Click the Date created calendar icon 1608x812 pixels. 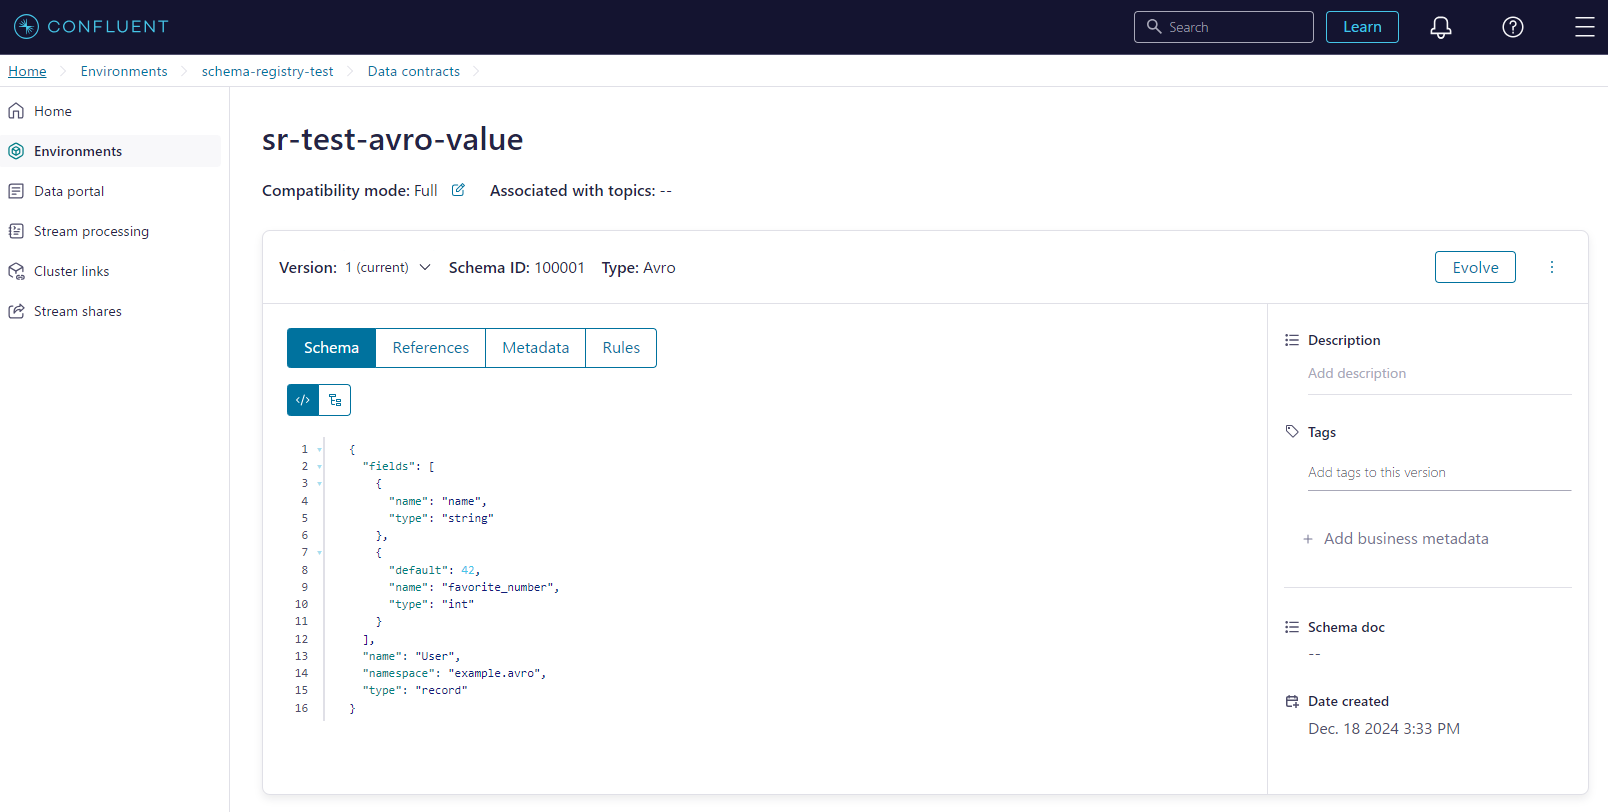pos(1292,701)
